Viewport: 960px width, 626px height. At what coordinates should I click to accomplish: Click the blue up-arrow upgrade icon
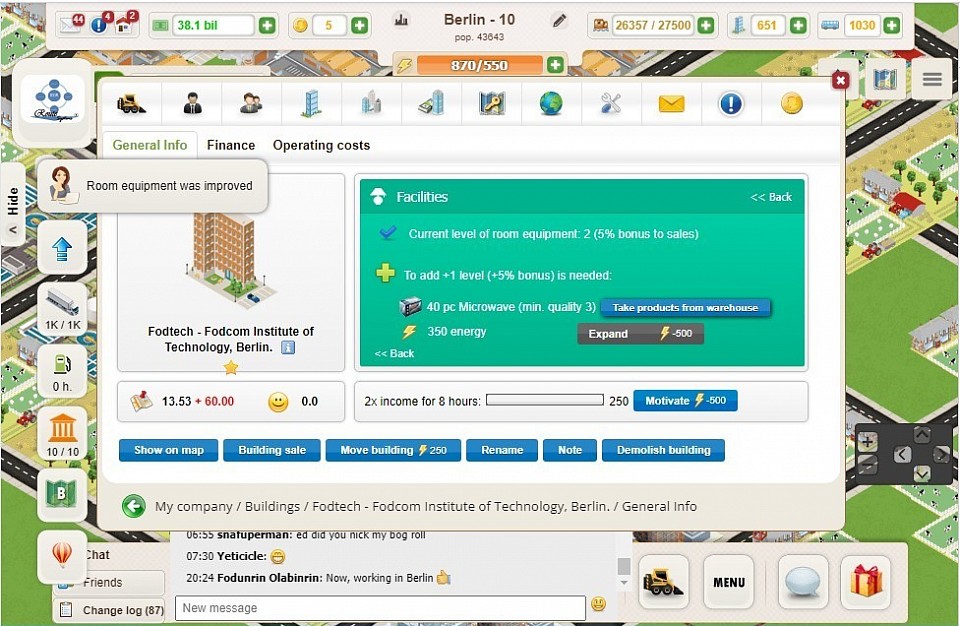(62, 249)
